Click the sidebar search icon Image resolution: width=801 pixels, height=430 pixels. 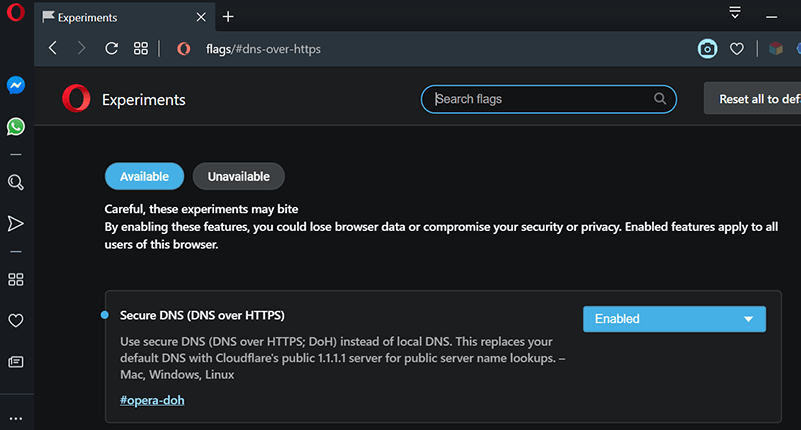point(16,182)
